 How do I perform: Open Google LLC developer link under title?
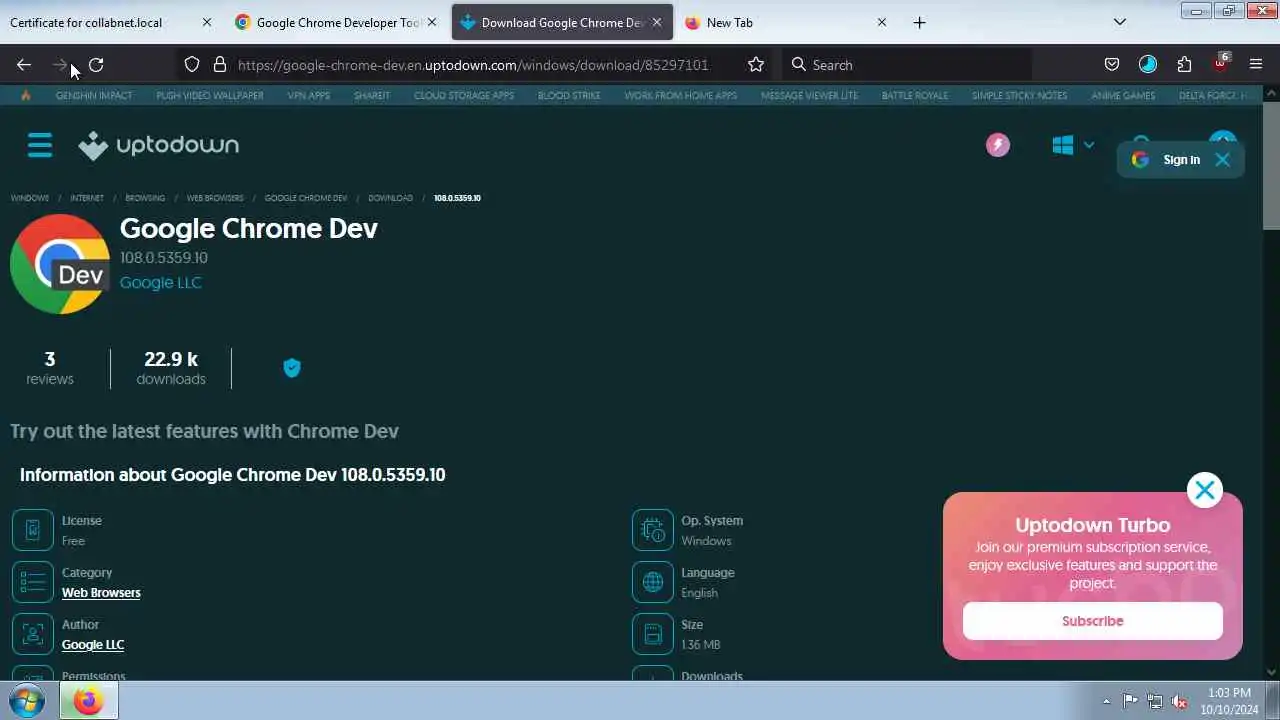[x=161, y=283]
